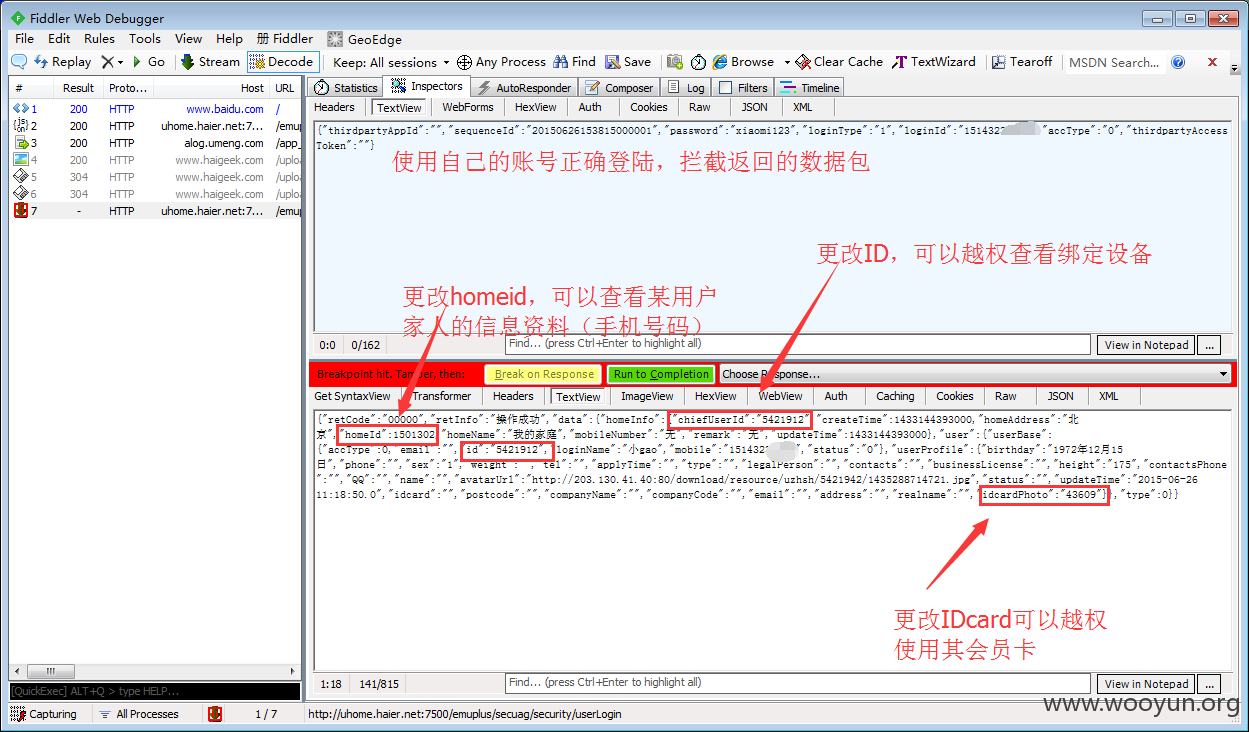The image size is (1249, 732).
Task: Select session 1 www.baidu.com
Action: click(x=155, y=109)
